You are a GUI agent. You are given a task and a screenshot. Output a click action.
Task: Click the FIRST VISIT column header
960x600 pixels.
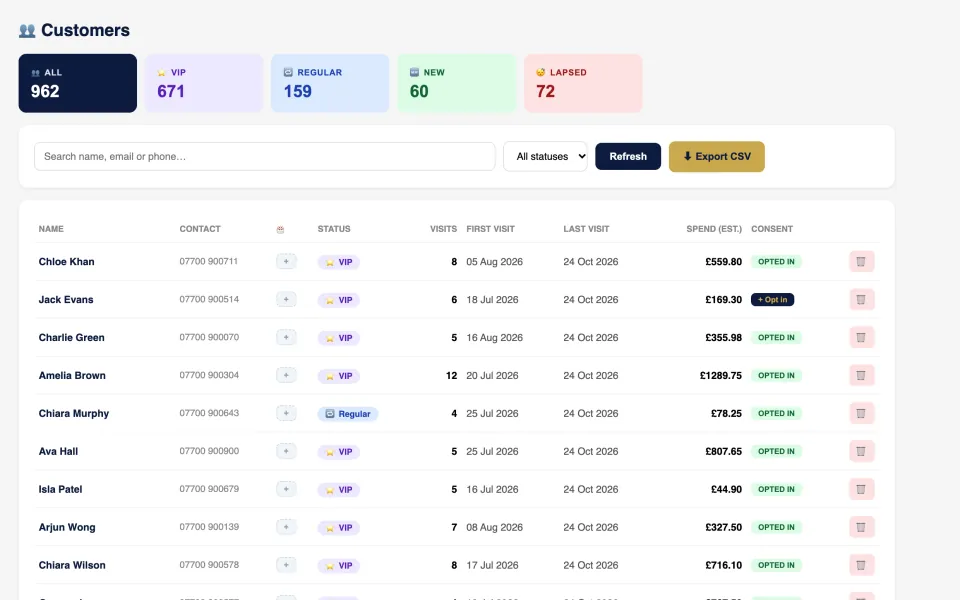click(490, 229)
